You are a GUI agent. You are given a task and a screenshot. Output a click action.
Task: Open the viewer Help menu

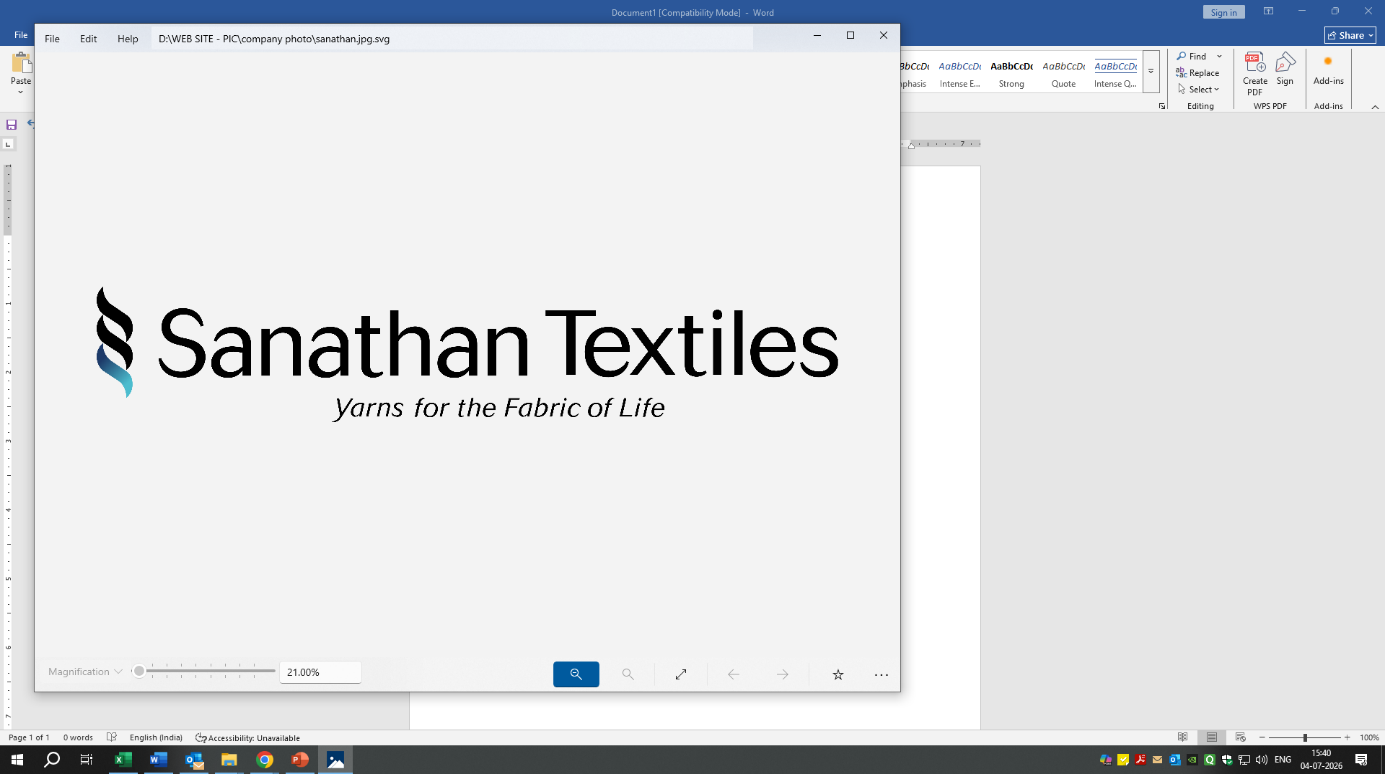pos(128,38)
